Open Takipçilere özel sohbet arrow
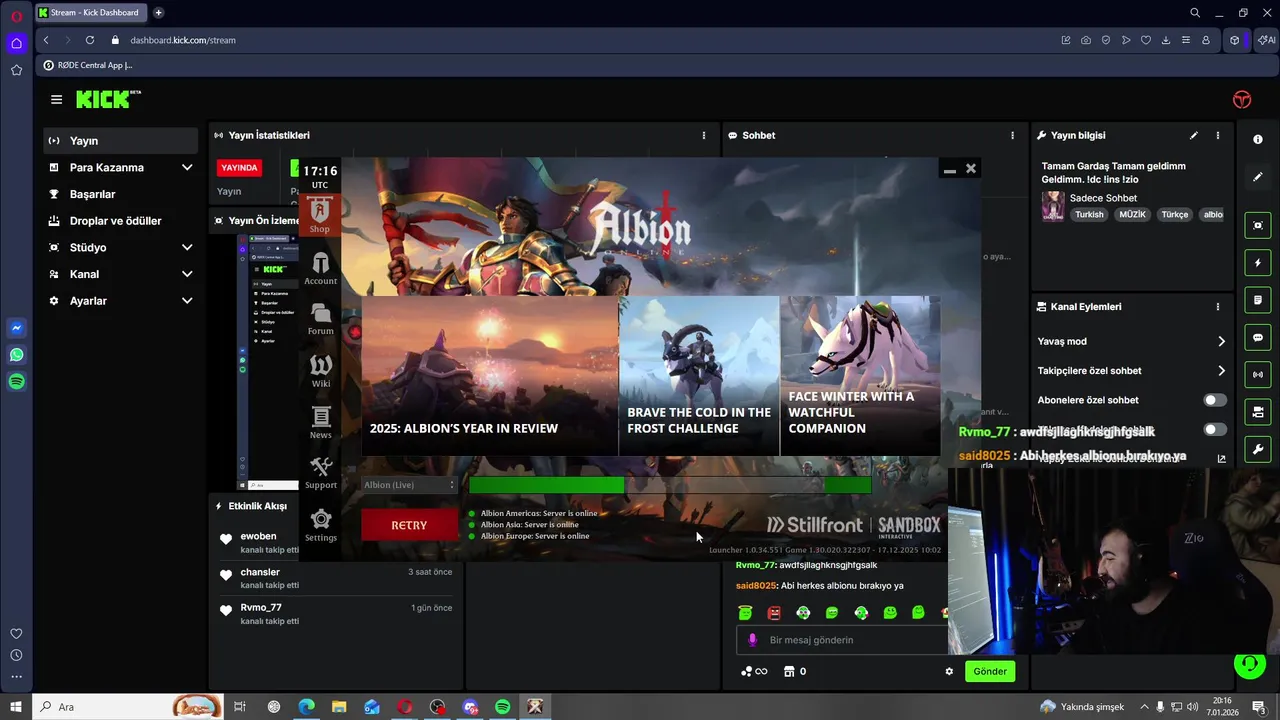 [x=1221, y=371]
